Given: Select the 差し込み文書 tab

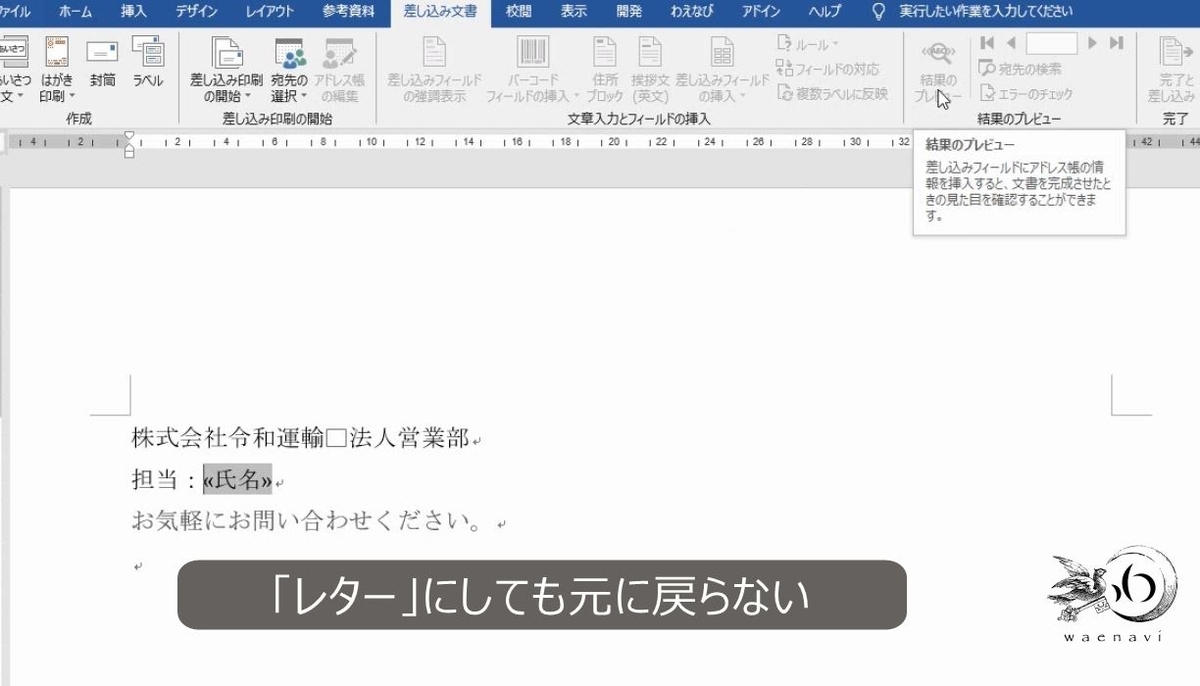Looking at the screenshot, I should click(440, 12).
